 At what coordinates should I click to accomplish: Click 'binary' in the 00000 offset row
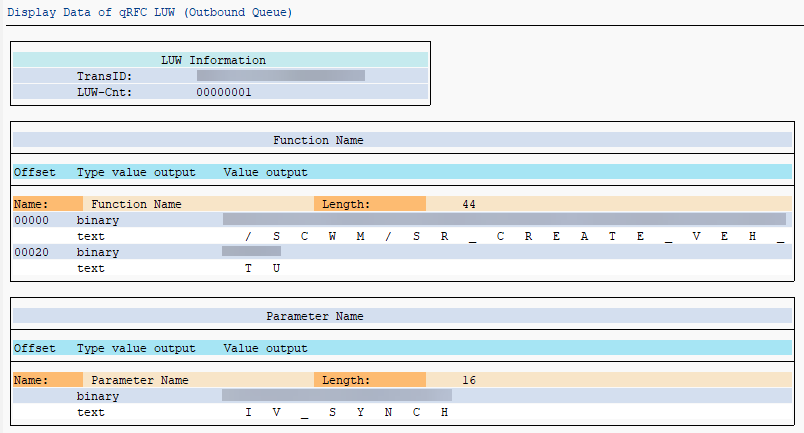tap(98, 220)
